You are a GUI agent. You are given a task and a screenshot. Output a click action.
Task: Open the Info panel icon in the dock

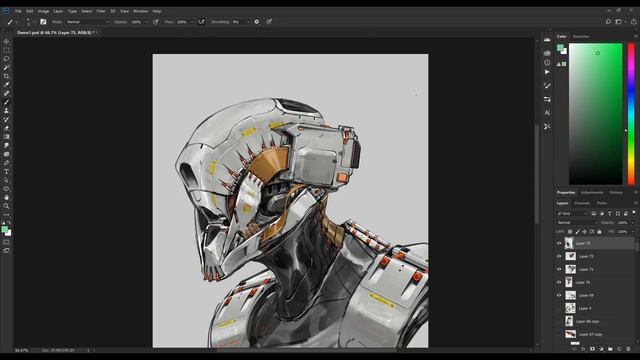tap(547, 62)
